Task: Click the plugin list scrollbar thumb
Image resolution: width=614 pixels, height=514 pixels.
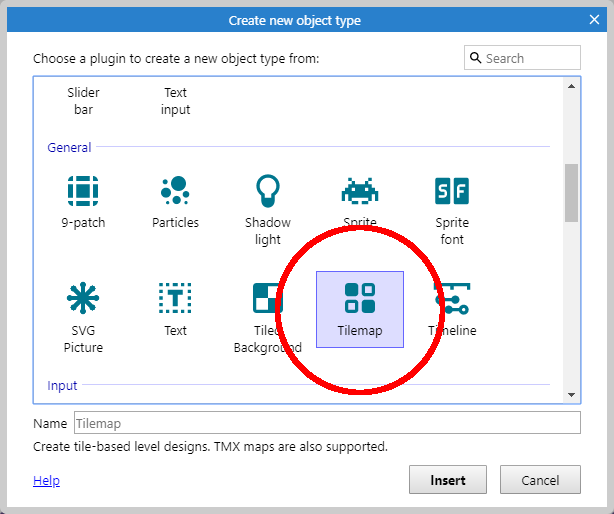Action: [x=571, y=192]
